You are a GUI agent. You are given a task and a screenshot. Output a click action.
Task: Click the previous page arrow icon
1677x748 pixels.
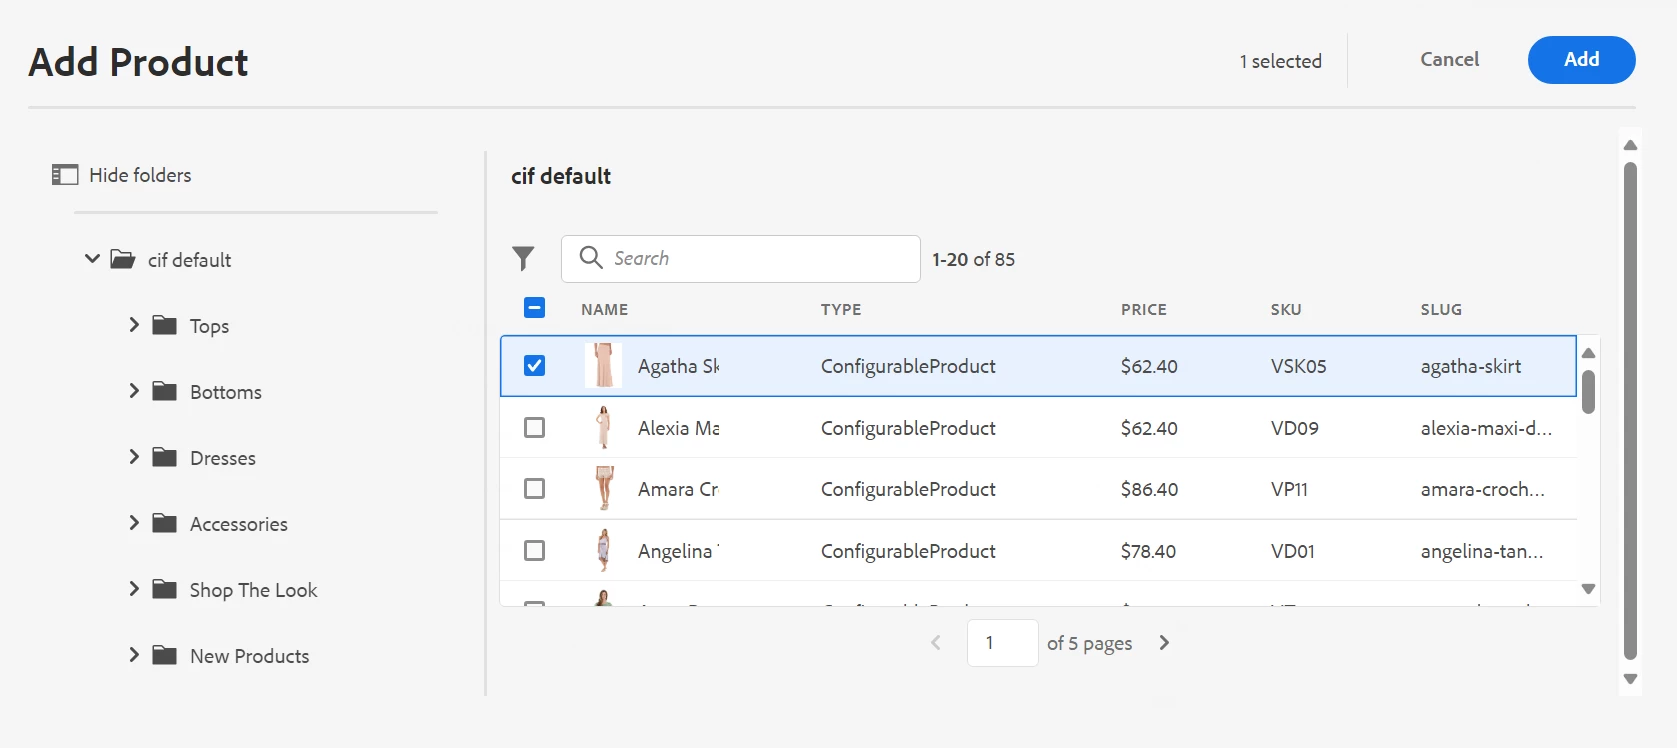point(936,643)
